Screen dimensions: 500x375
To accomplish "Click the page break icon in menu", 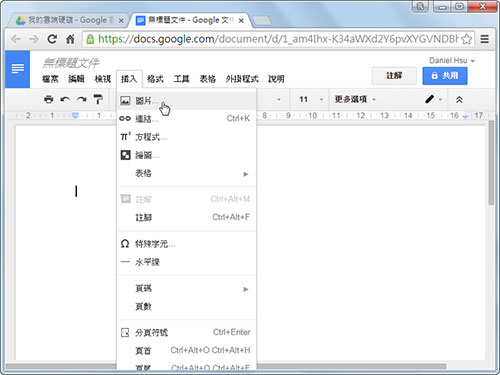I will (x=125, y=332).
